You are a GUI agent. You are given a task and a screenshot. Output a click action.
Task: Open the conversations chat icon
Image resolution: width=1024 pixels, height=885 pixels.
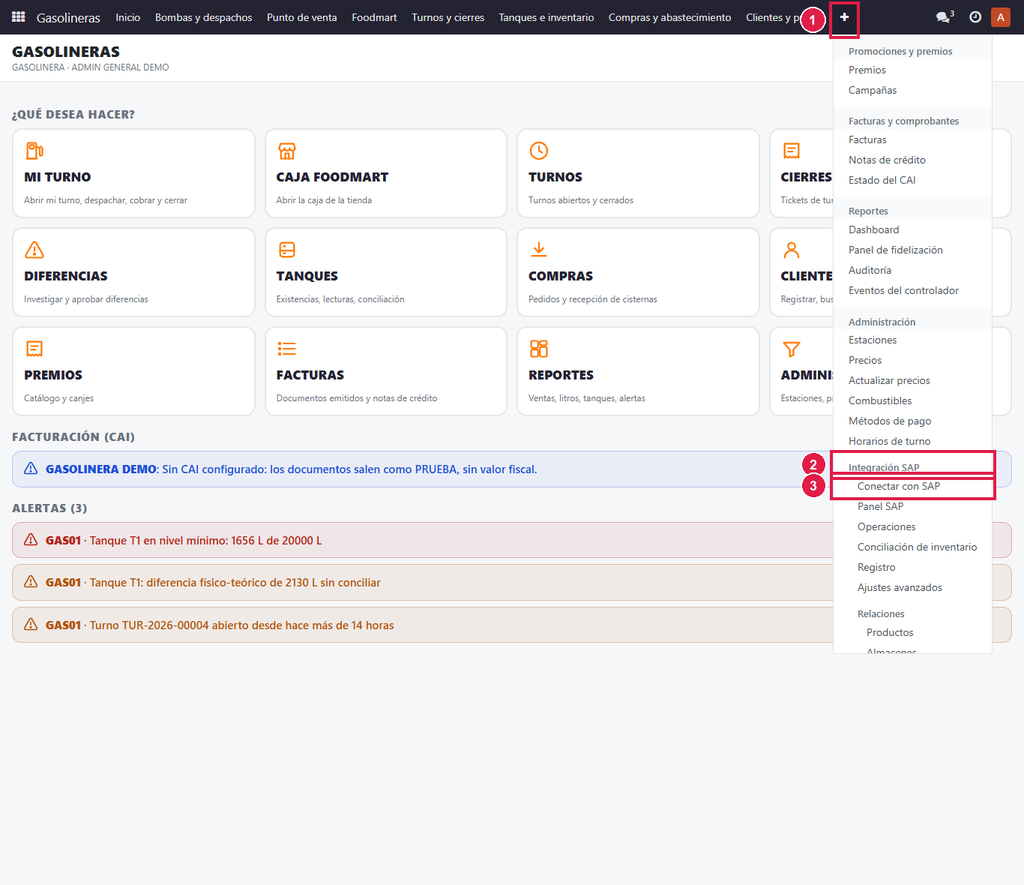pos(944,17)
